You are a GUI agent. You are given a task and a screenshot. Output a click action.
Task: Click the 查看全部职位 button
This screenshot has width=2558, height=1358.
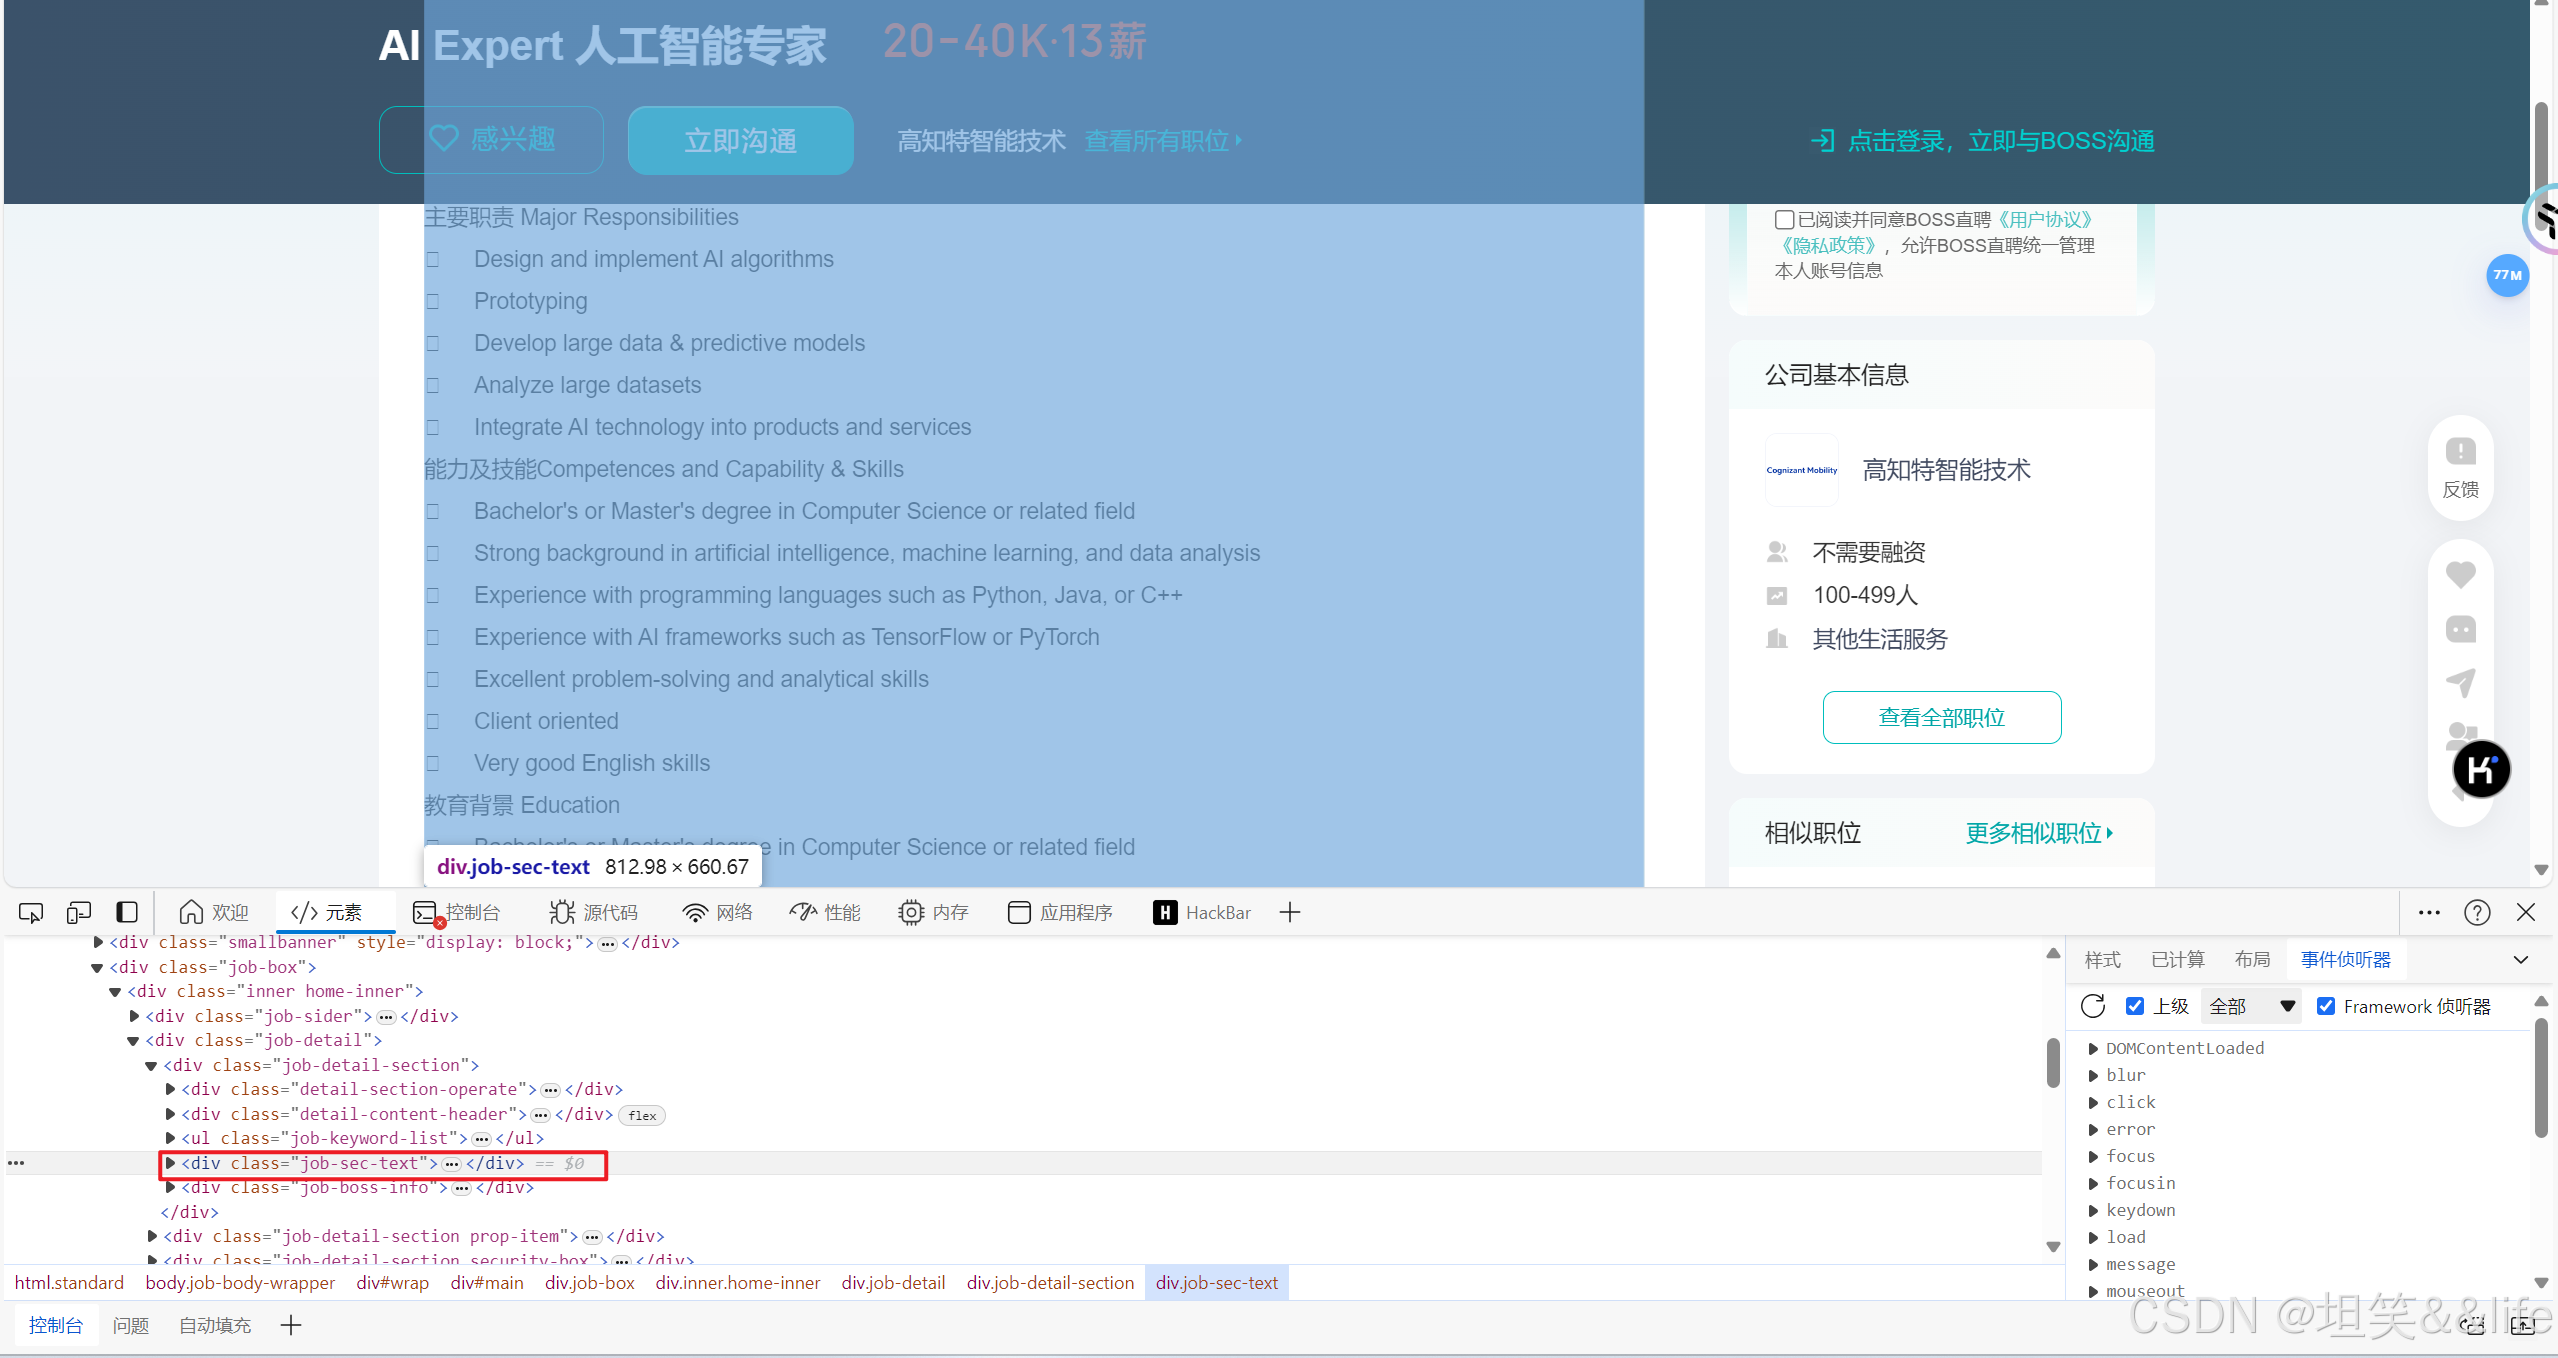[1941, 717]
